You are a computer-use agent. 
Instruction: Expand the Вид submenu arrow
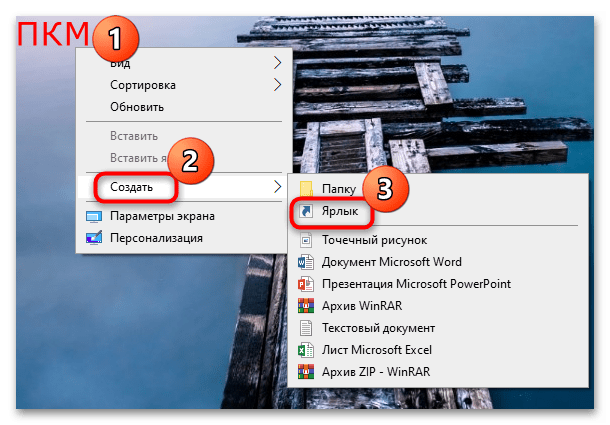277,63
